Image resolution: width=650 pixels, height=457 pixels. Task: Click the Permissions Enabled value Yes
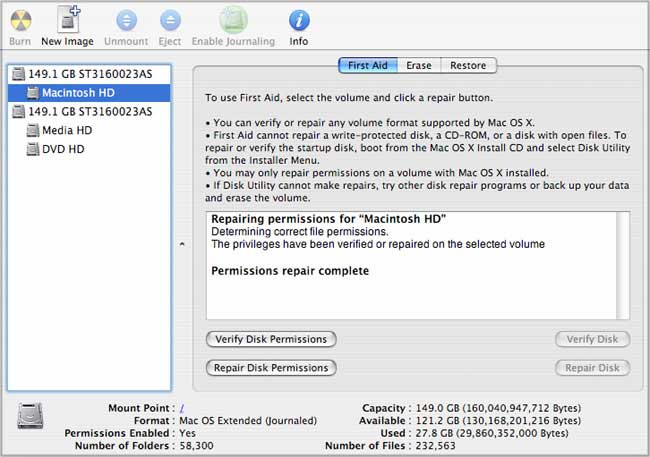[x=187, y=433]
